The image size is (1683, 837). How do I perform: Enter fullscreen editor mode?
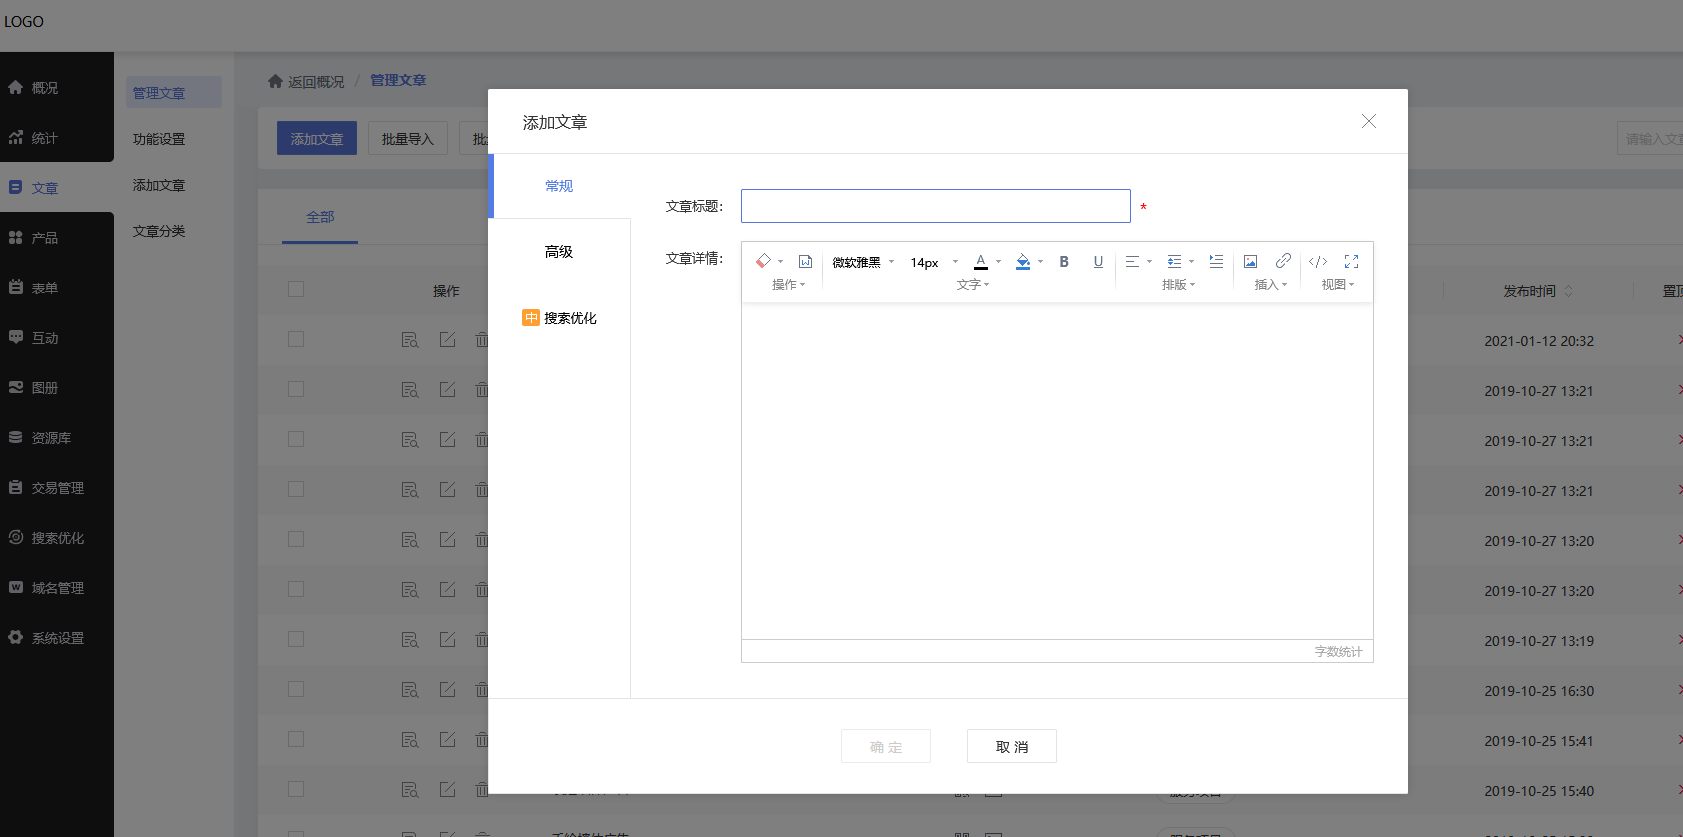(1351, 262)
